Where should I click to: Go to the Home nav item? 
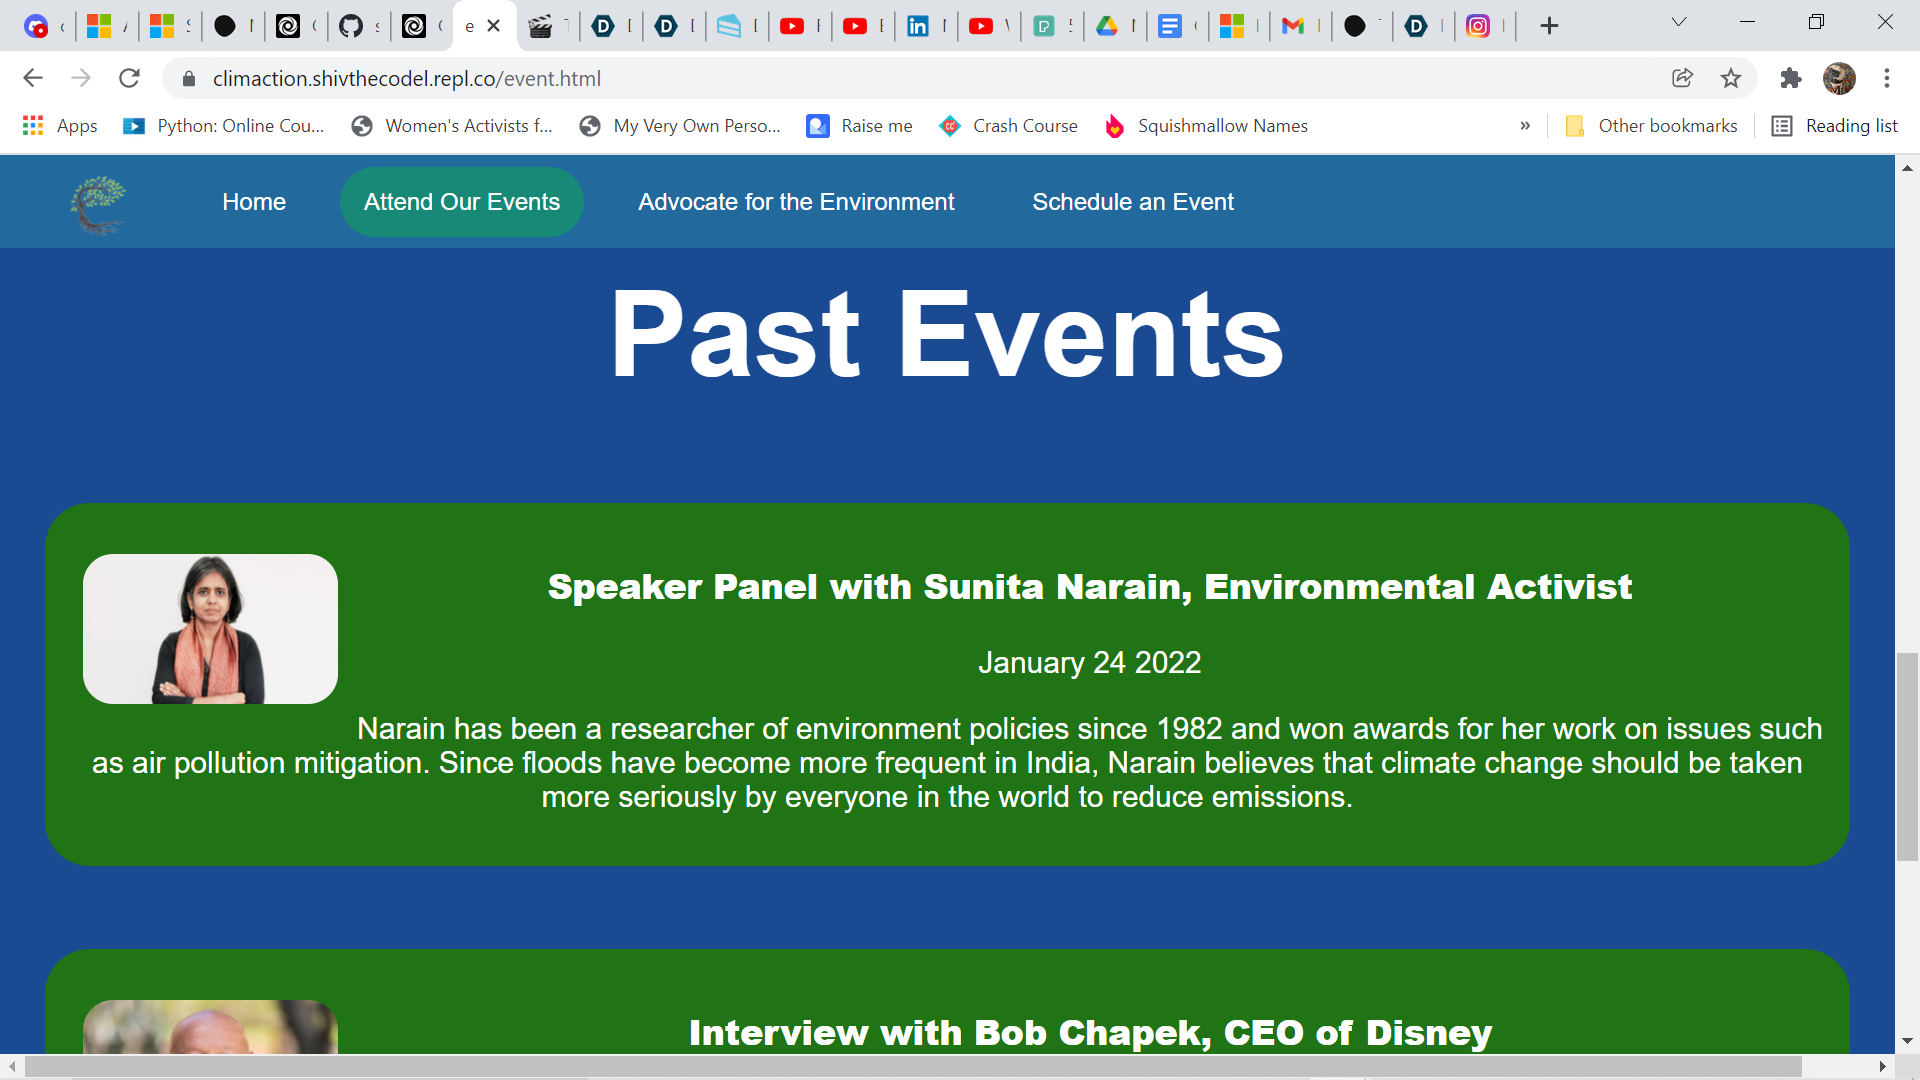click(x=254, y=202)
